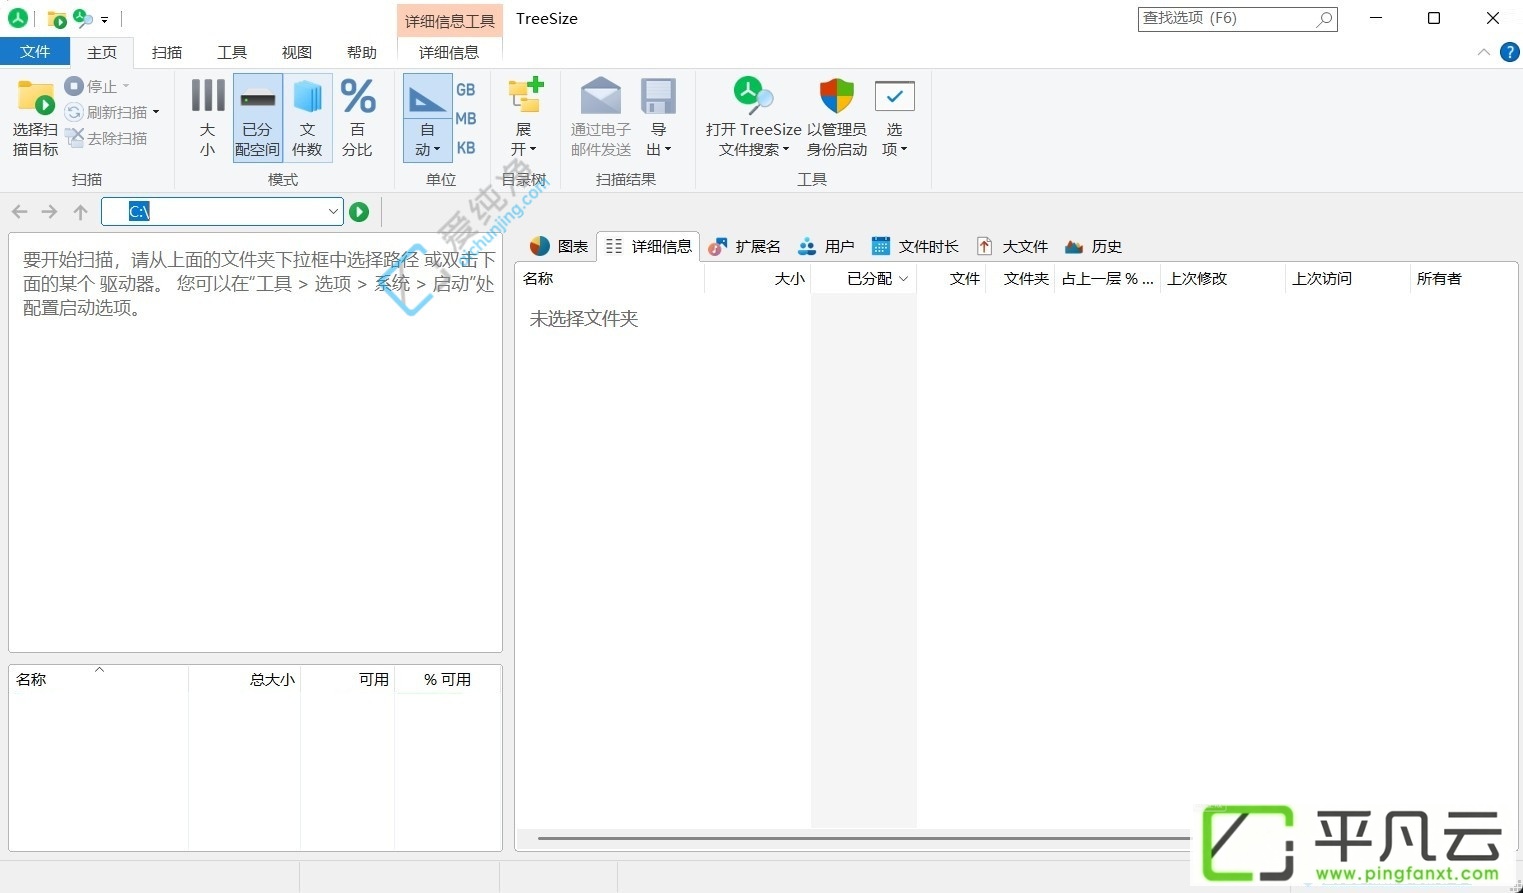The height and width of the screenshot is (893, 1523).
Task: Select the Details view tab
Action: 649,246
